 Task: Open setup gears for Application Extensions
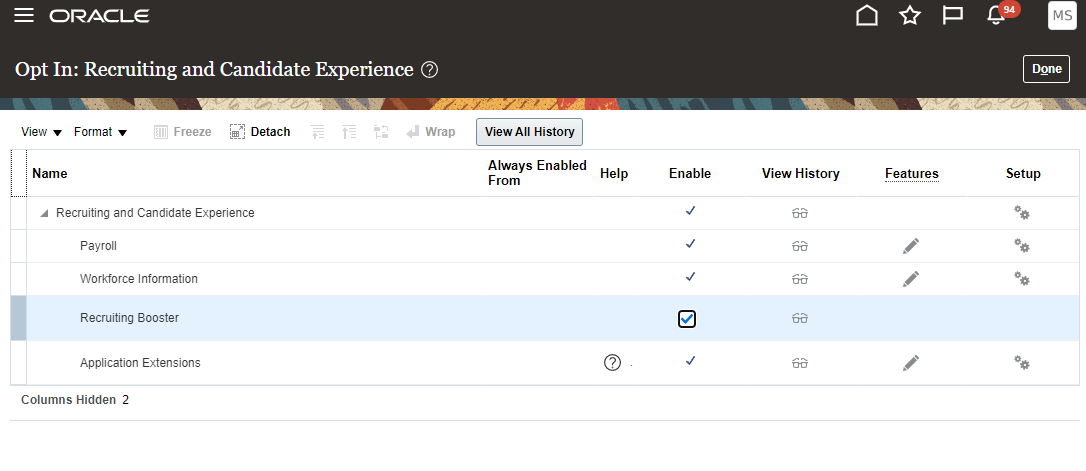(x=1021, y=363)
